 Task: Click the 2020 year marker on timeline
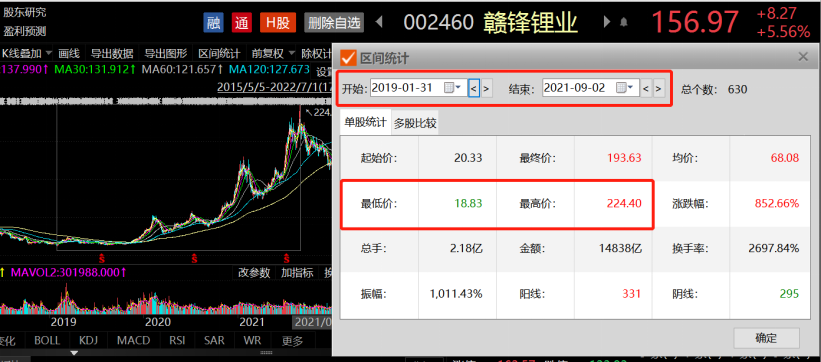point(158,321)
